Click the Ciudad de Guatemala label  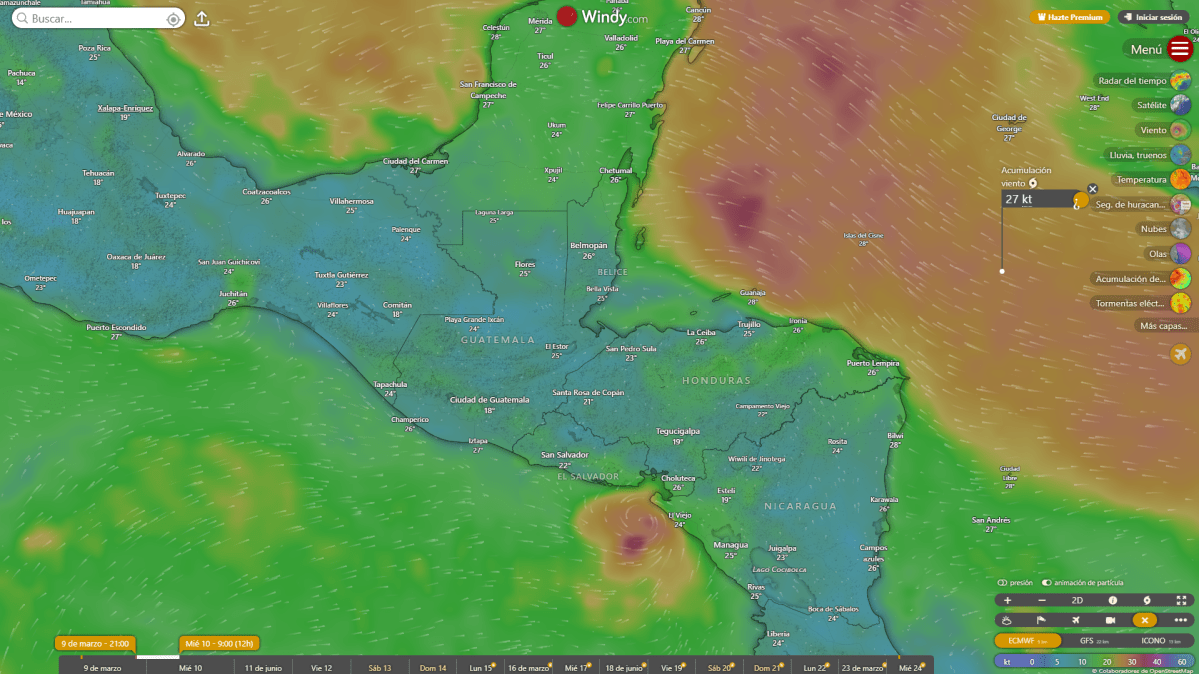pos(489,399)
